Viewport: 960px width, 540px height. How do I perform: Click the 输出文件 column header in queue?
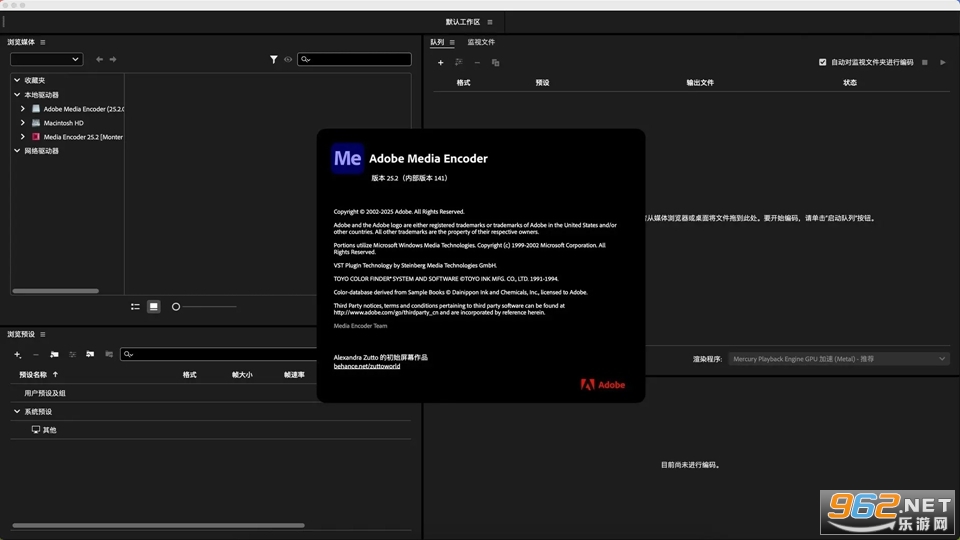(700, 83)
